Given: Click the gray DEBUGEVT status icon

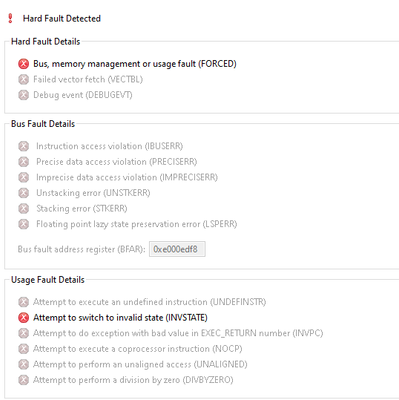Looking at the screenshot, I should (23, 95).
